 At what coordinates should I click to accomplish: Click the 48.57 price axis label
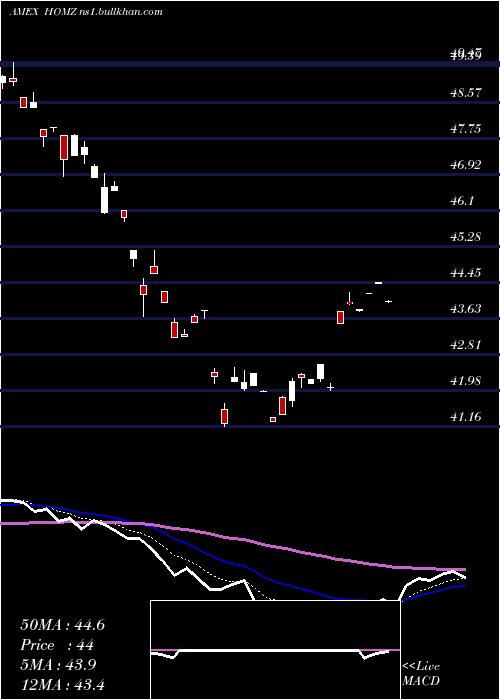466,93
